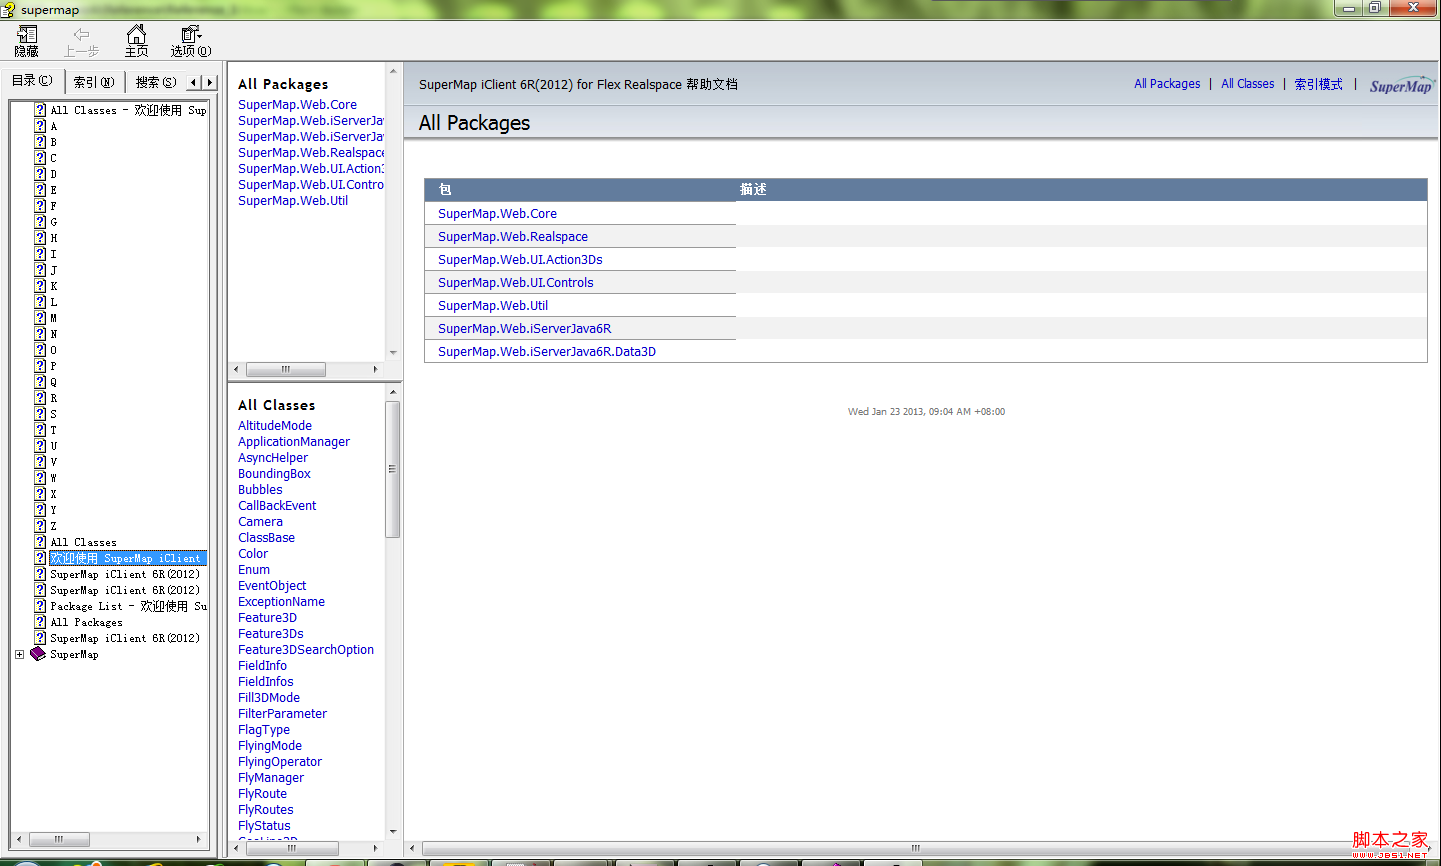Open the All Classes link in header
Screen dimensions: 1441x866
click(x=1247, y=84)
